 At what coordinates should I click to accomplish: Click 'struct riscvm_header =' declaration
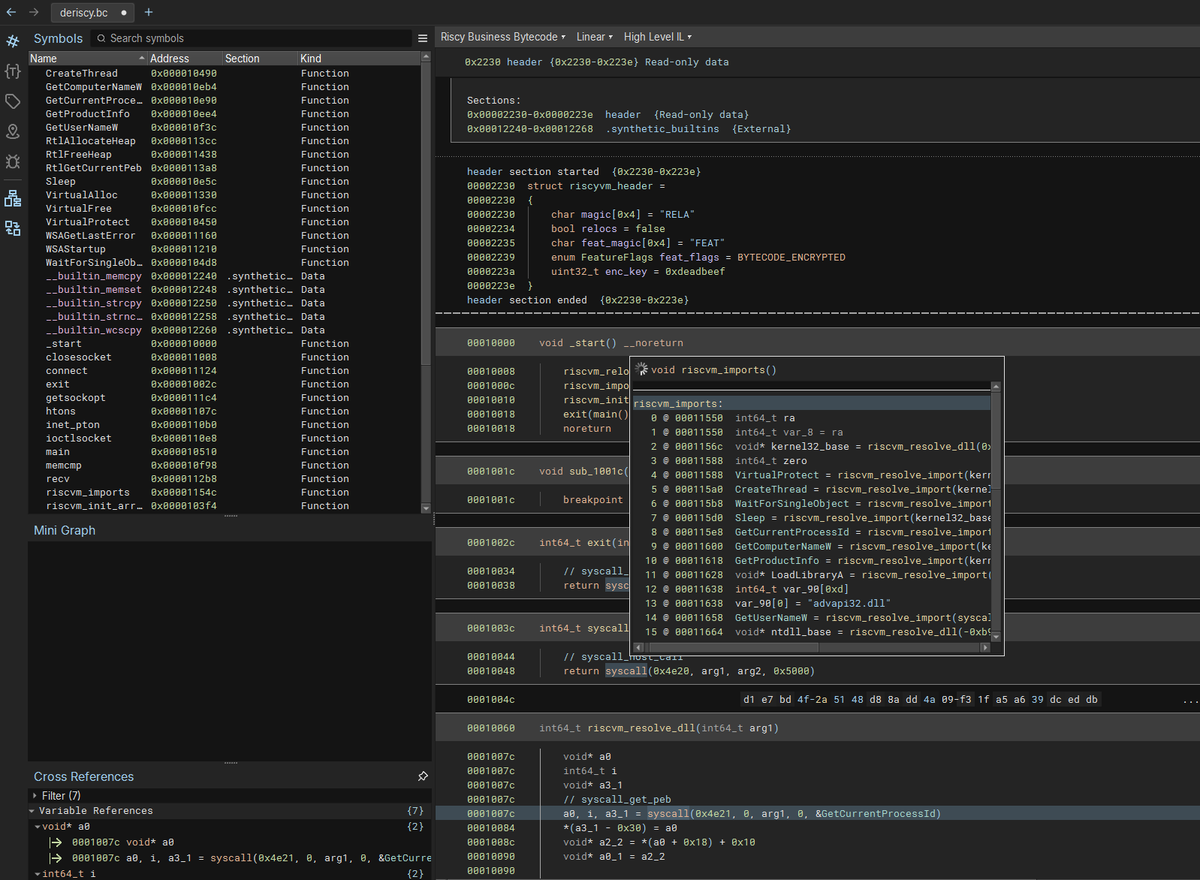click(x=596, y=187)
